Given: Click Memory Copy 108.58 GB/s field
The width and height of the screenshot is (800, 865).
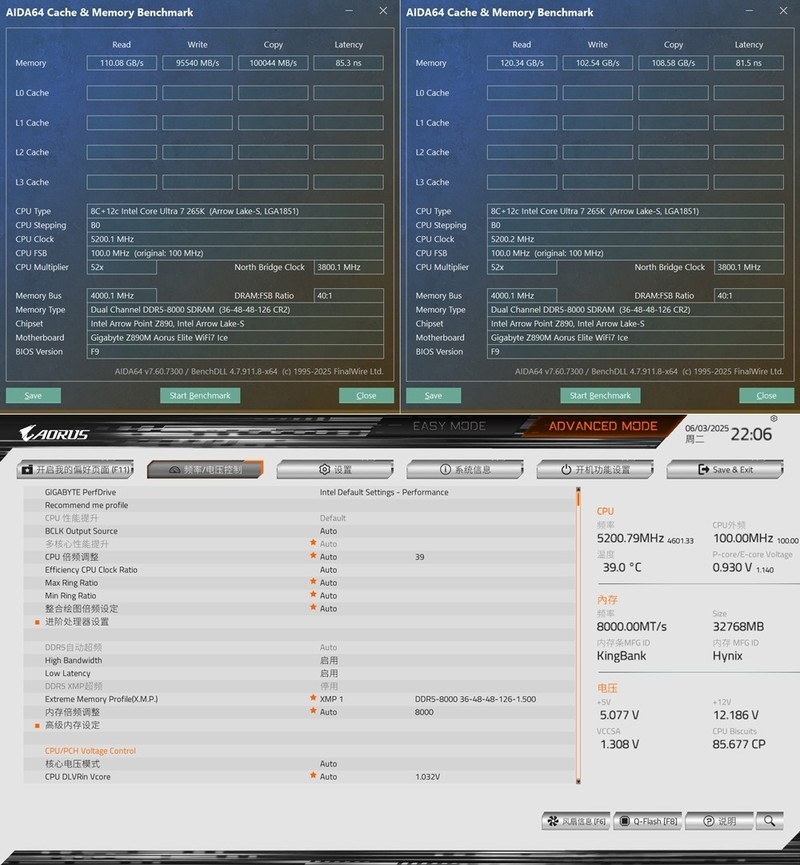Looking at the screenshot, I should pos(673,63).
